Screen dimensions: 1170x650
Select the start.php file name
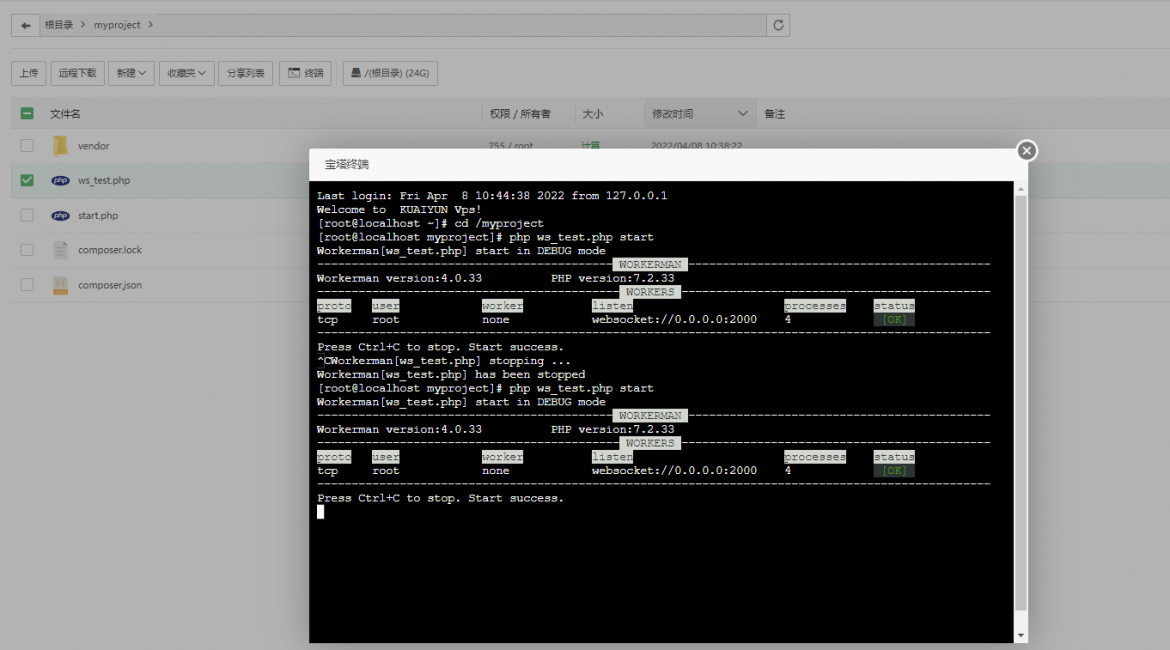[98, 216]
